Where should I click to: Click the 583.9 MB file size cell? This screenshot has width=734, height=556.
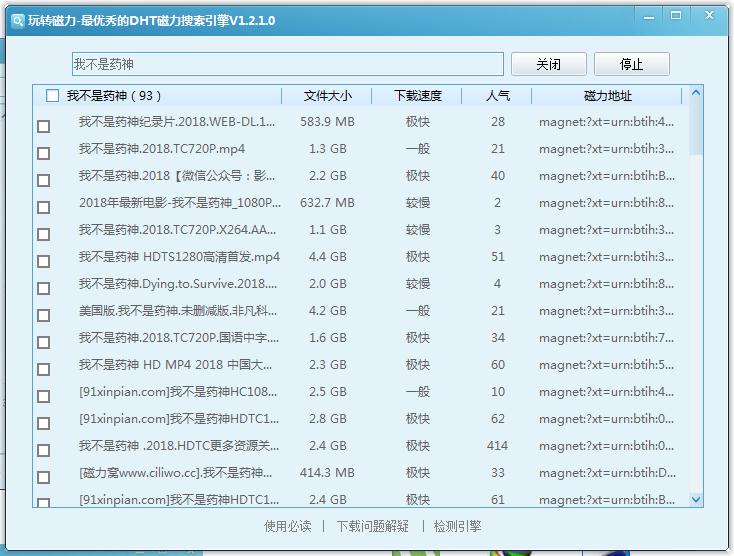pyautogui.click(x=327, y=122)
